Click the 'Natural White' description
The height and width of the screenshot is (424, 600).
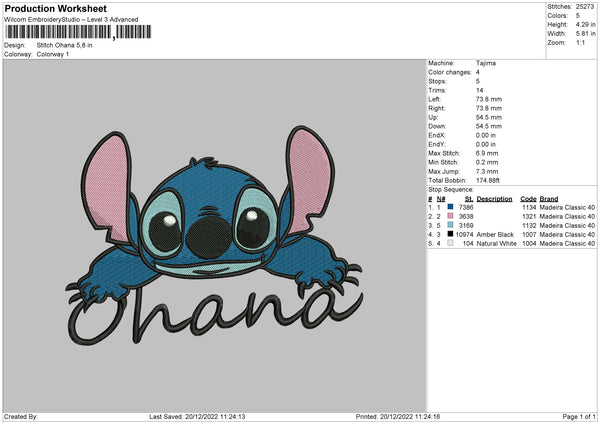tap(497, 243)
